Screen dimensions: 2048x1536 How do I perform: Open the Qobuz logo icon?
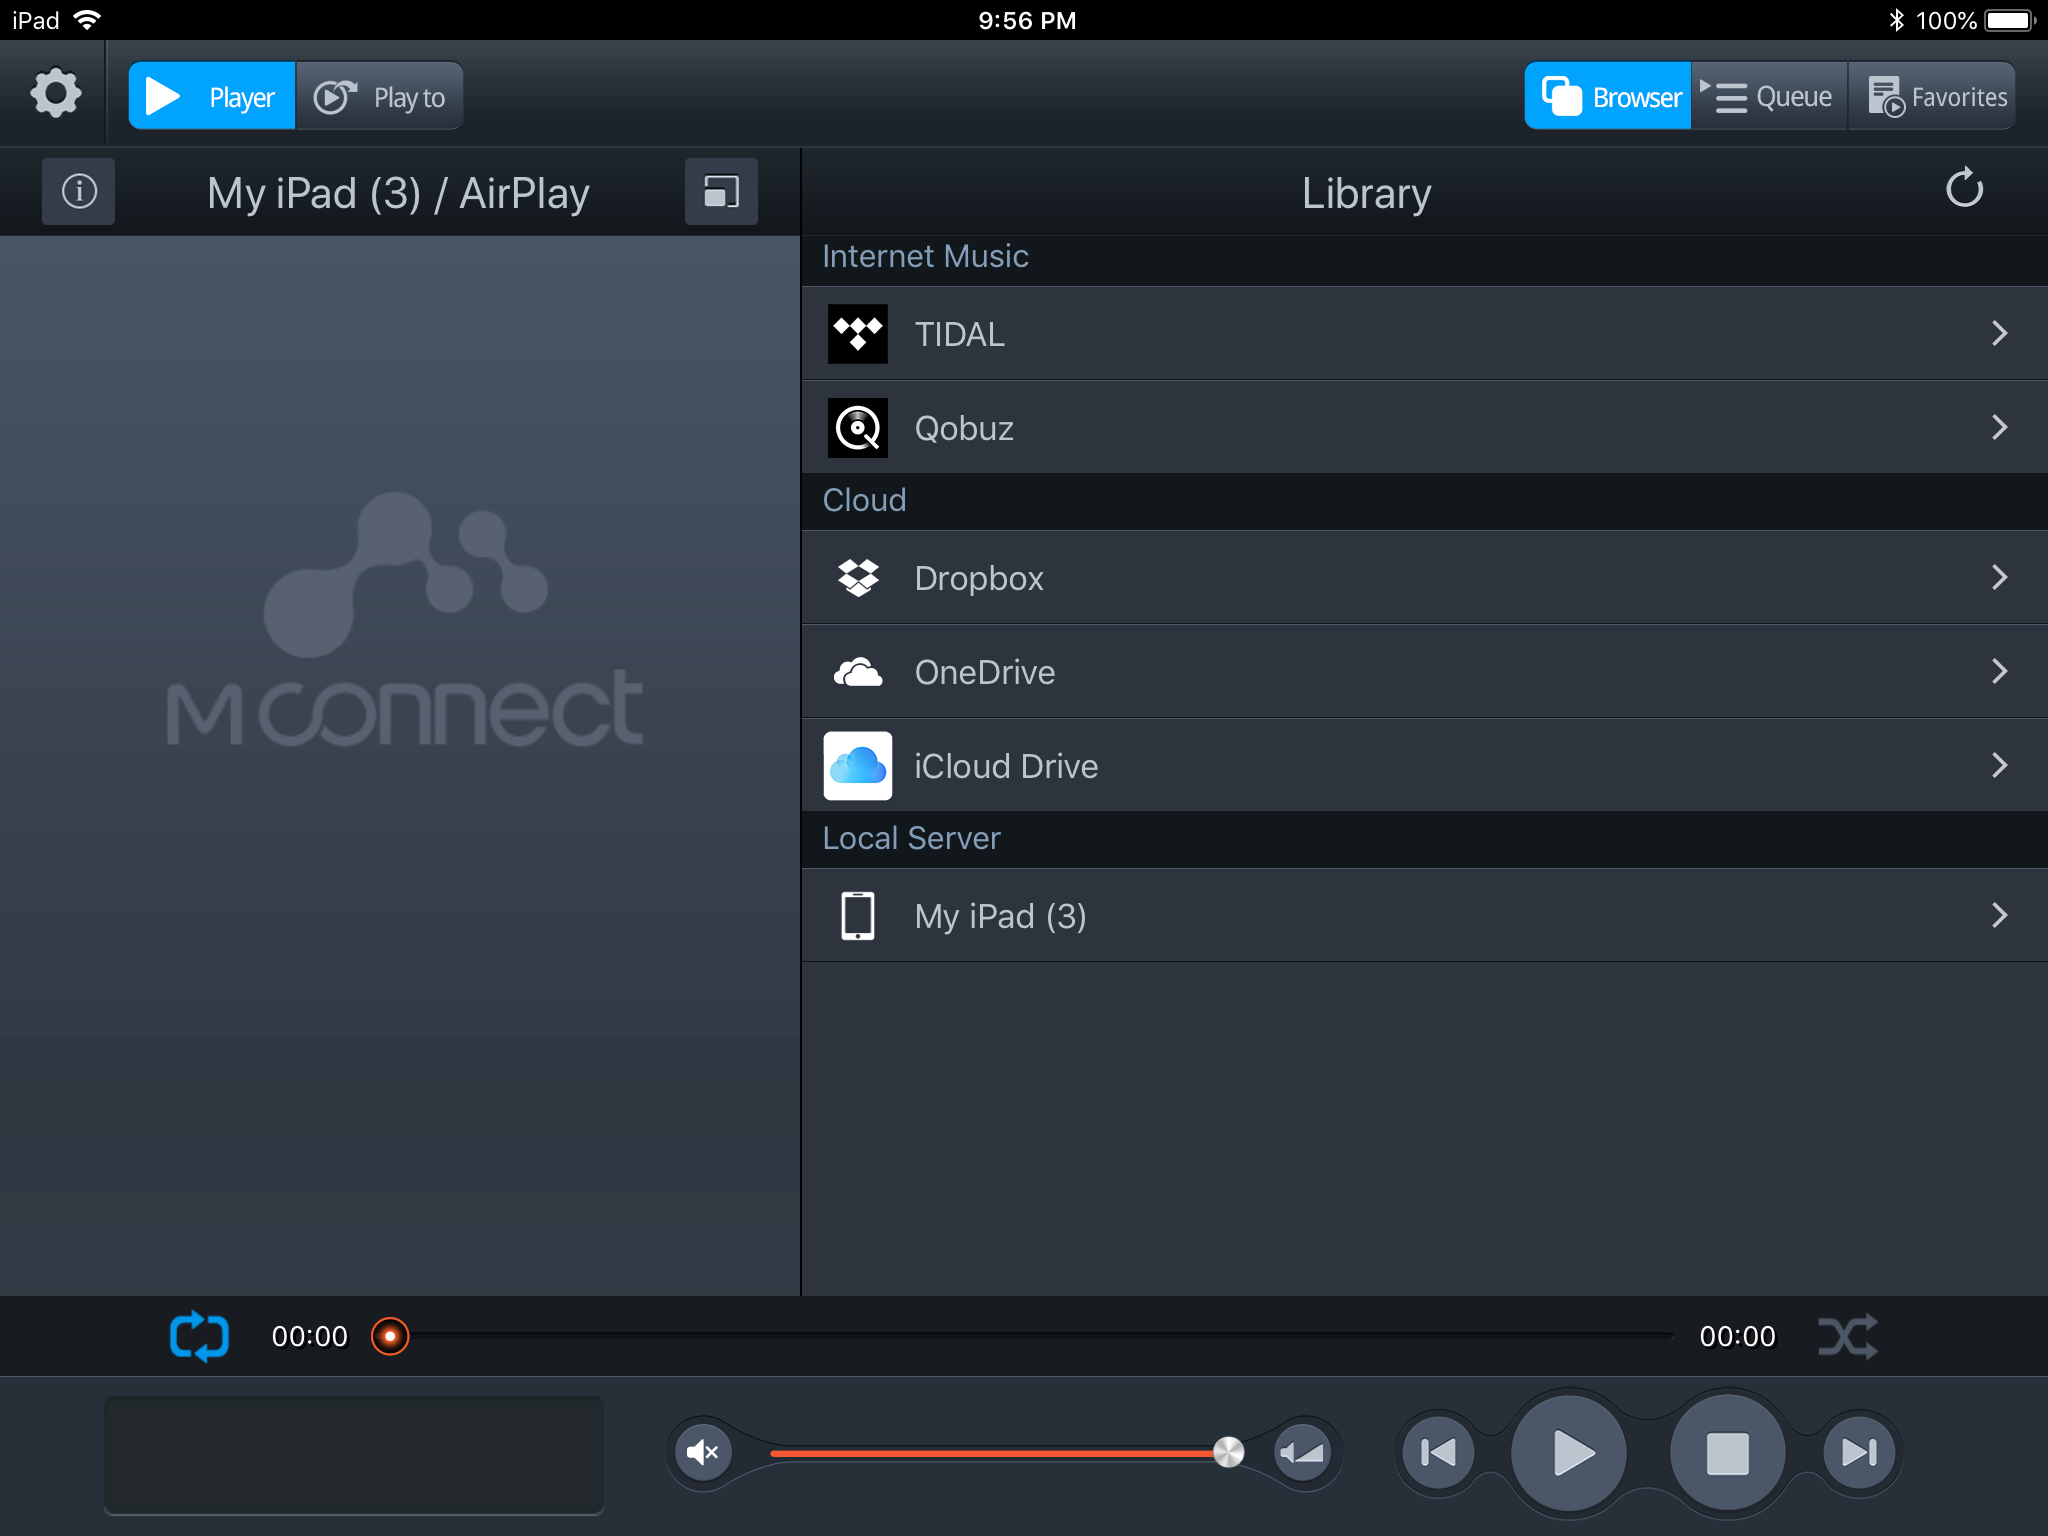coord(857,428)
